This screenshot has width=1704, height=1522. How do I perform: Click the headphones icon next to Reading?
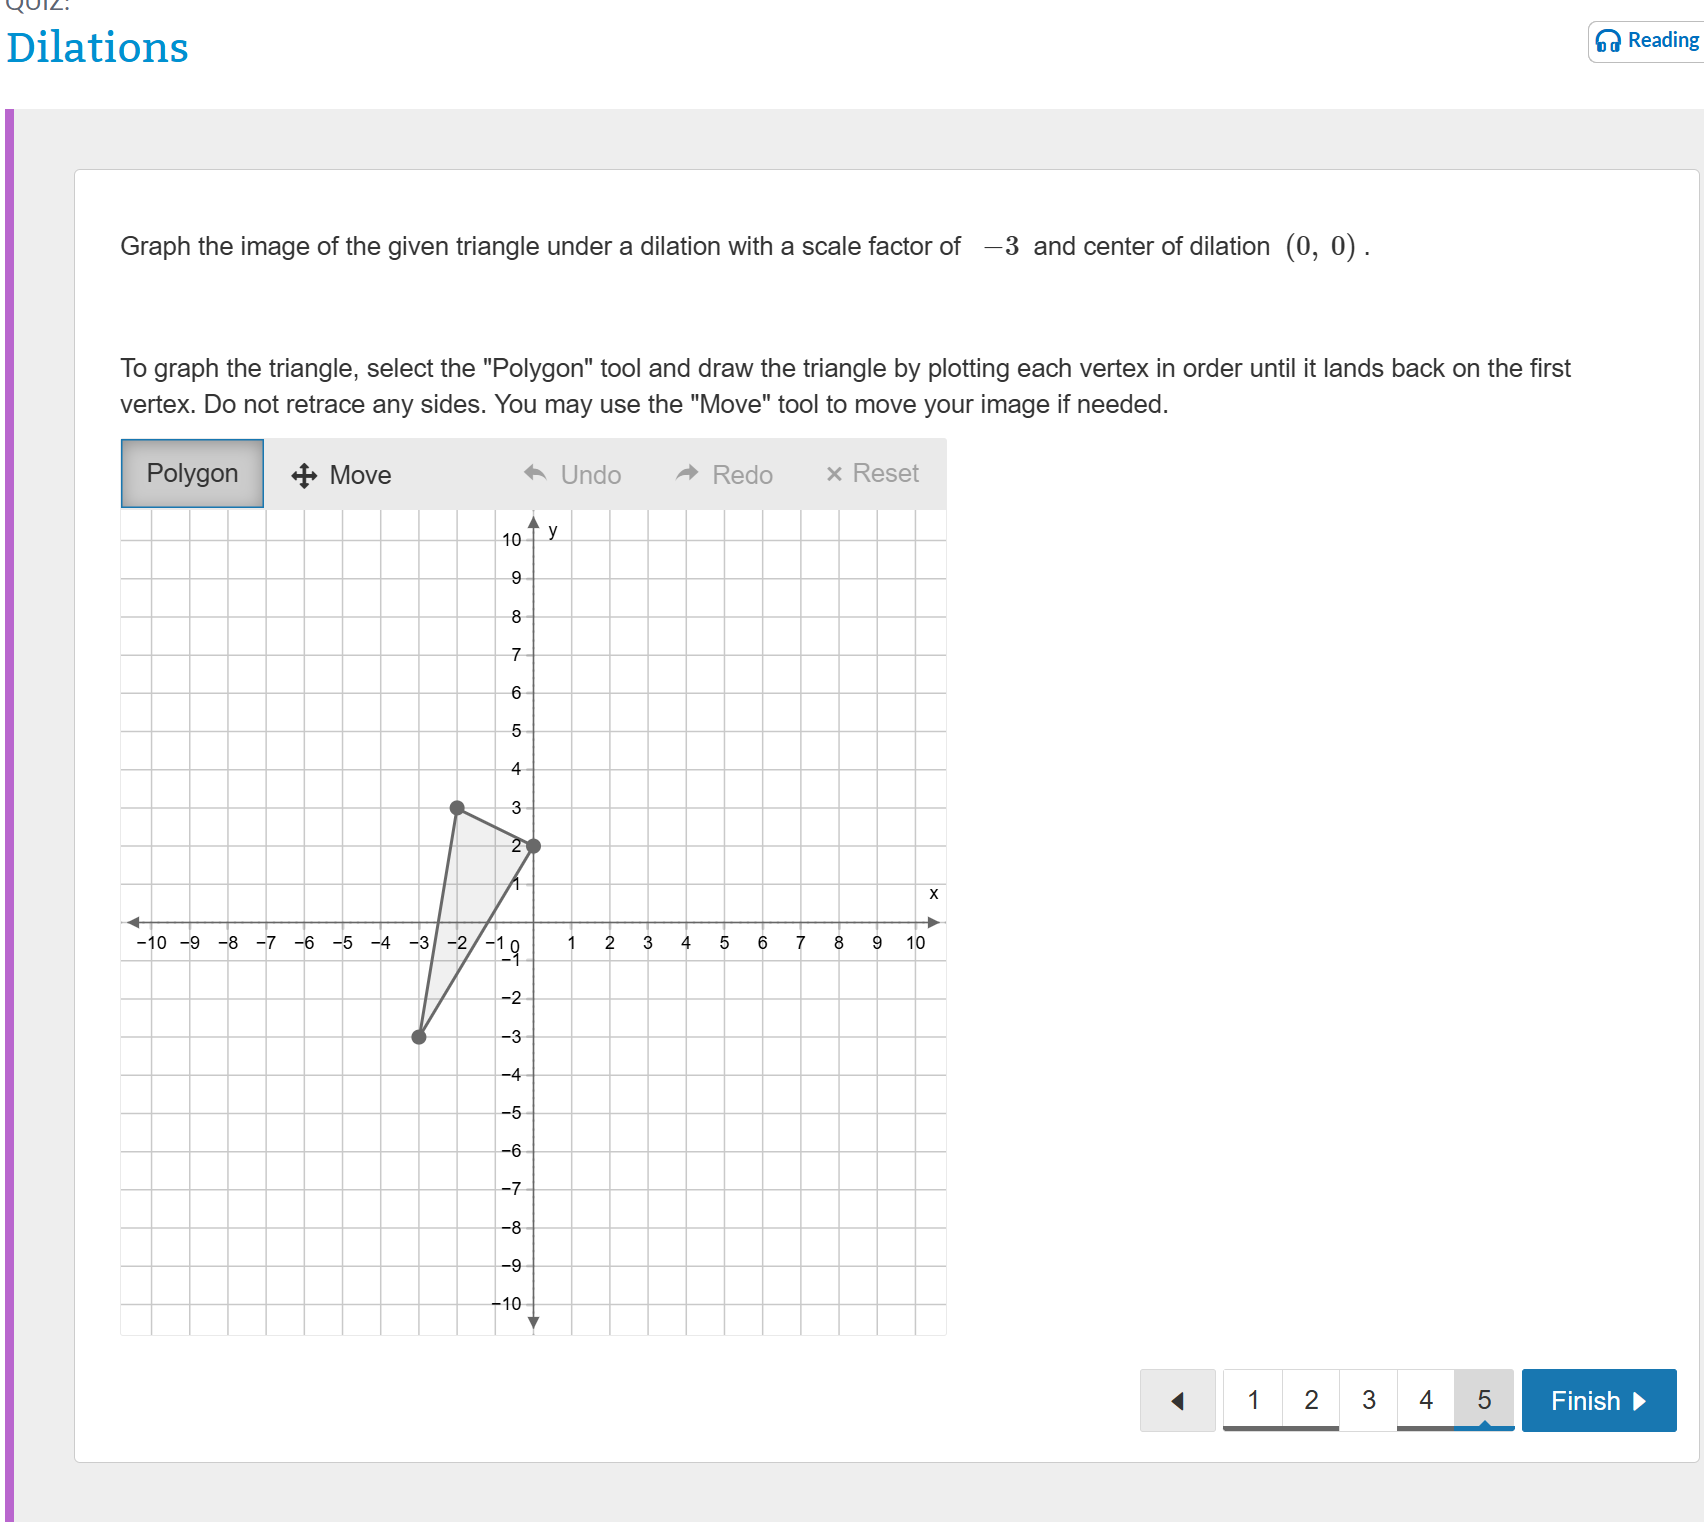coord(1610,40)
